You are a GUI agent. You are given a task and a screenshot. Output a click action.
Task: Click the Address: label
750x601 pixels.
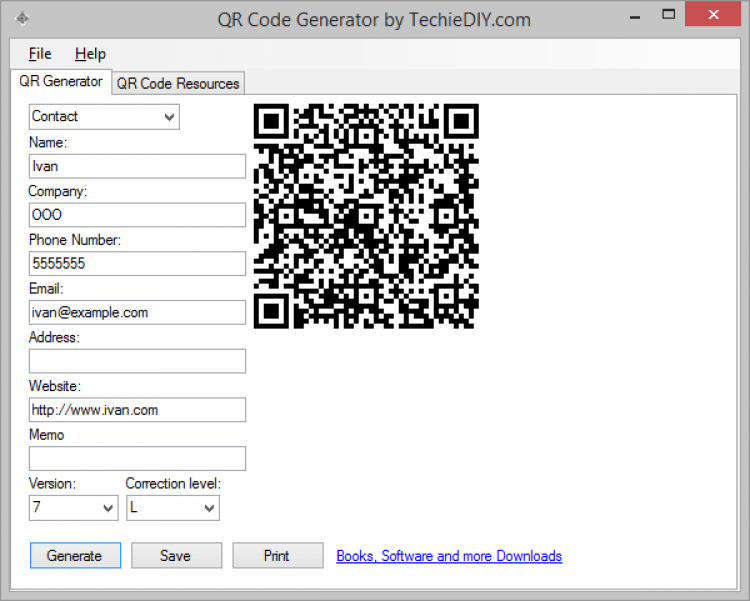click(54, 337)
